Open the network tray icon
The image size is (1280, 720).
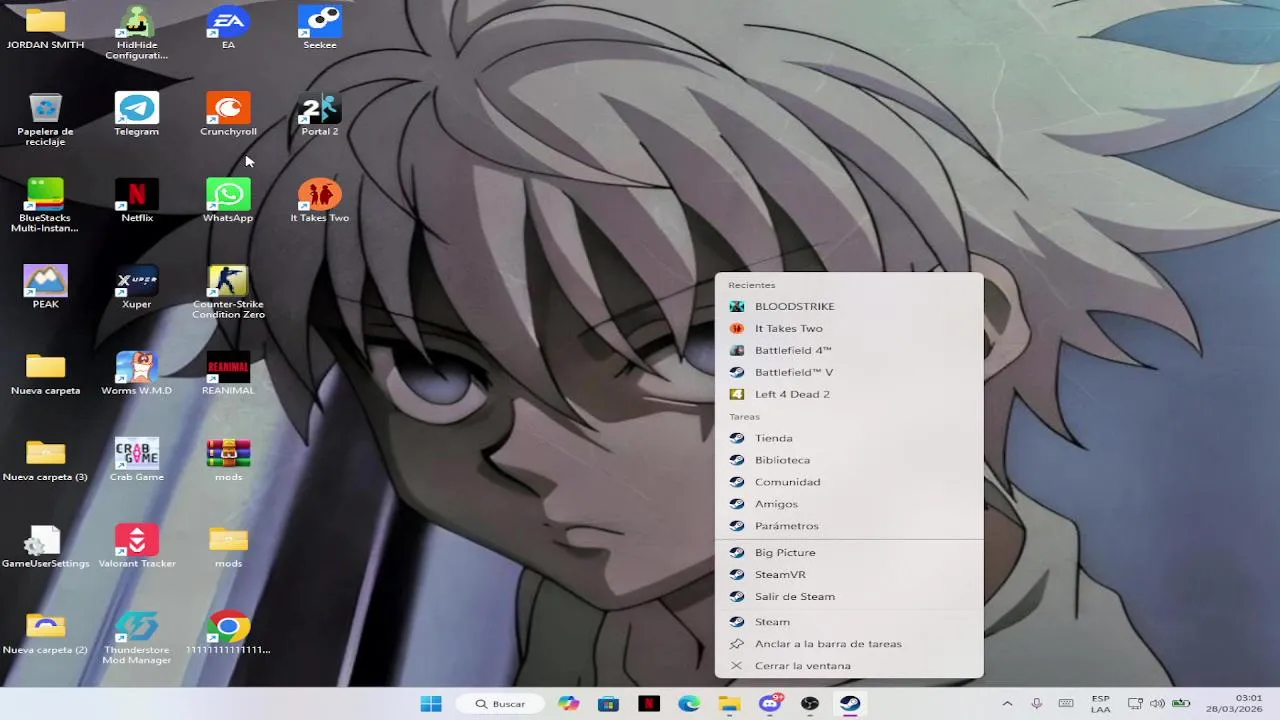pos(1135,704)
